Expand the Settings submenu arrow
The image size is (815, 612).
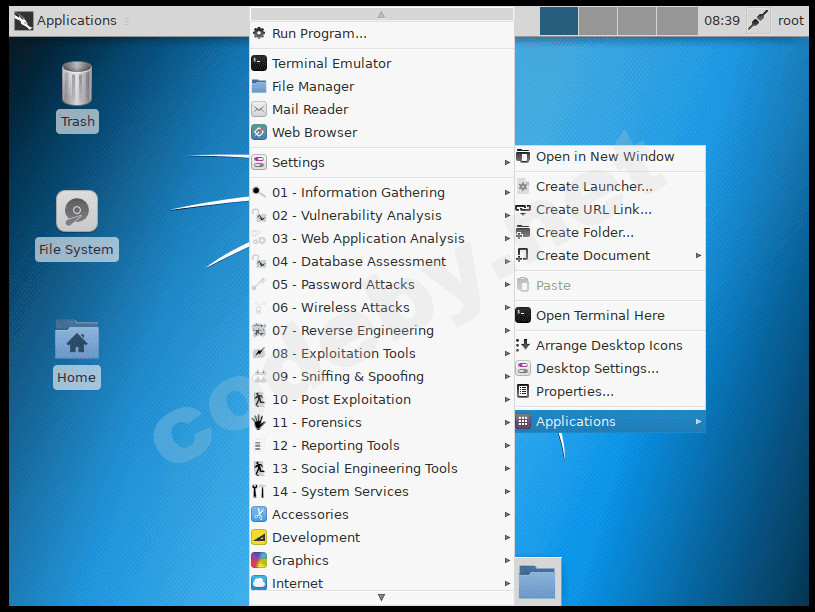pyautogui.click(x=507, y=163)
